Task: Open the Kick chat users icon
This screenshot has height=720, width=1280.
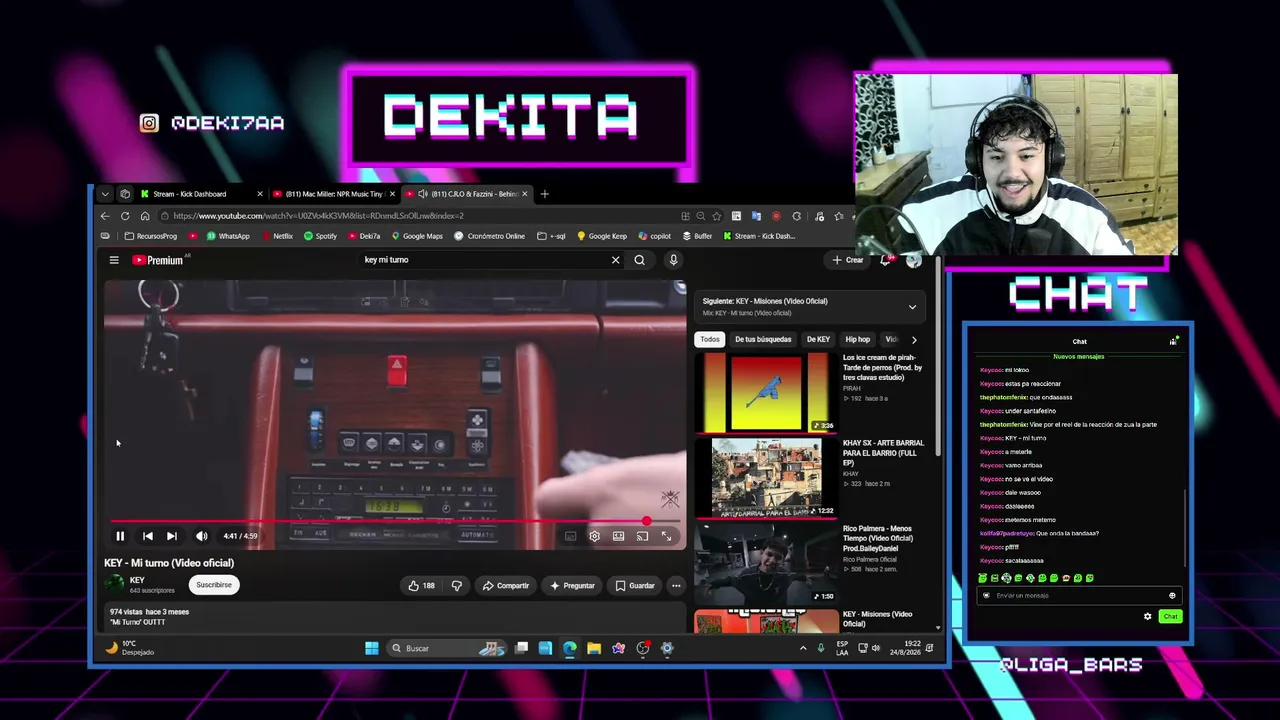Action: (x=1173, y=342)
